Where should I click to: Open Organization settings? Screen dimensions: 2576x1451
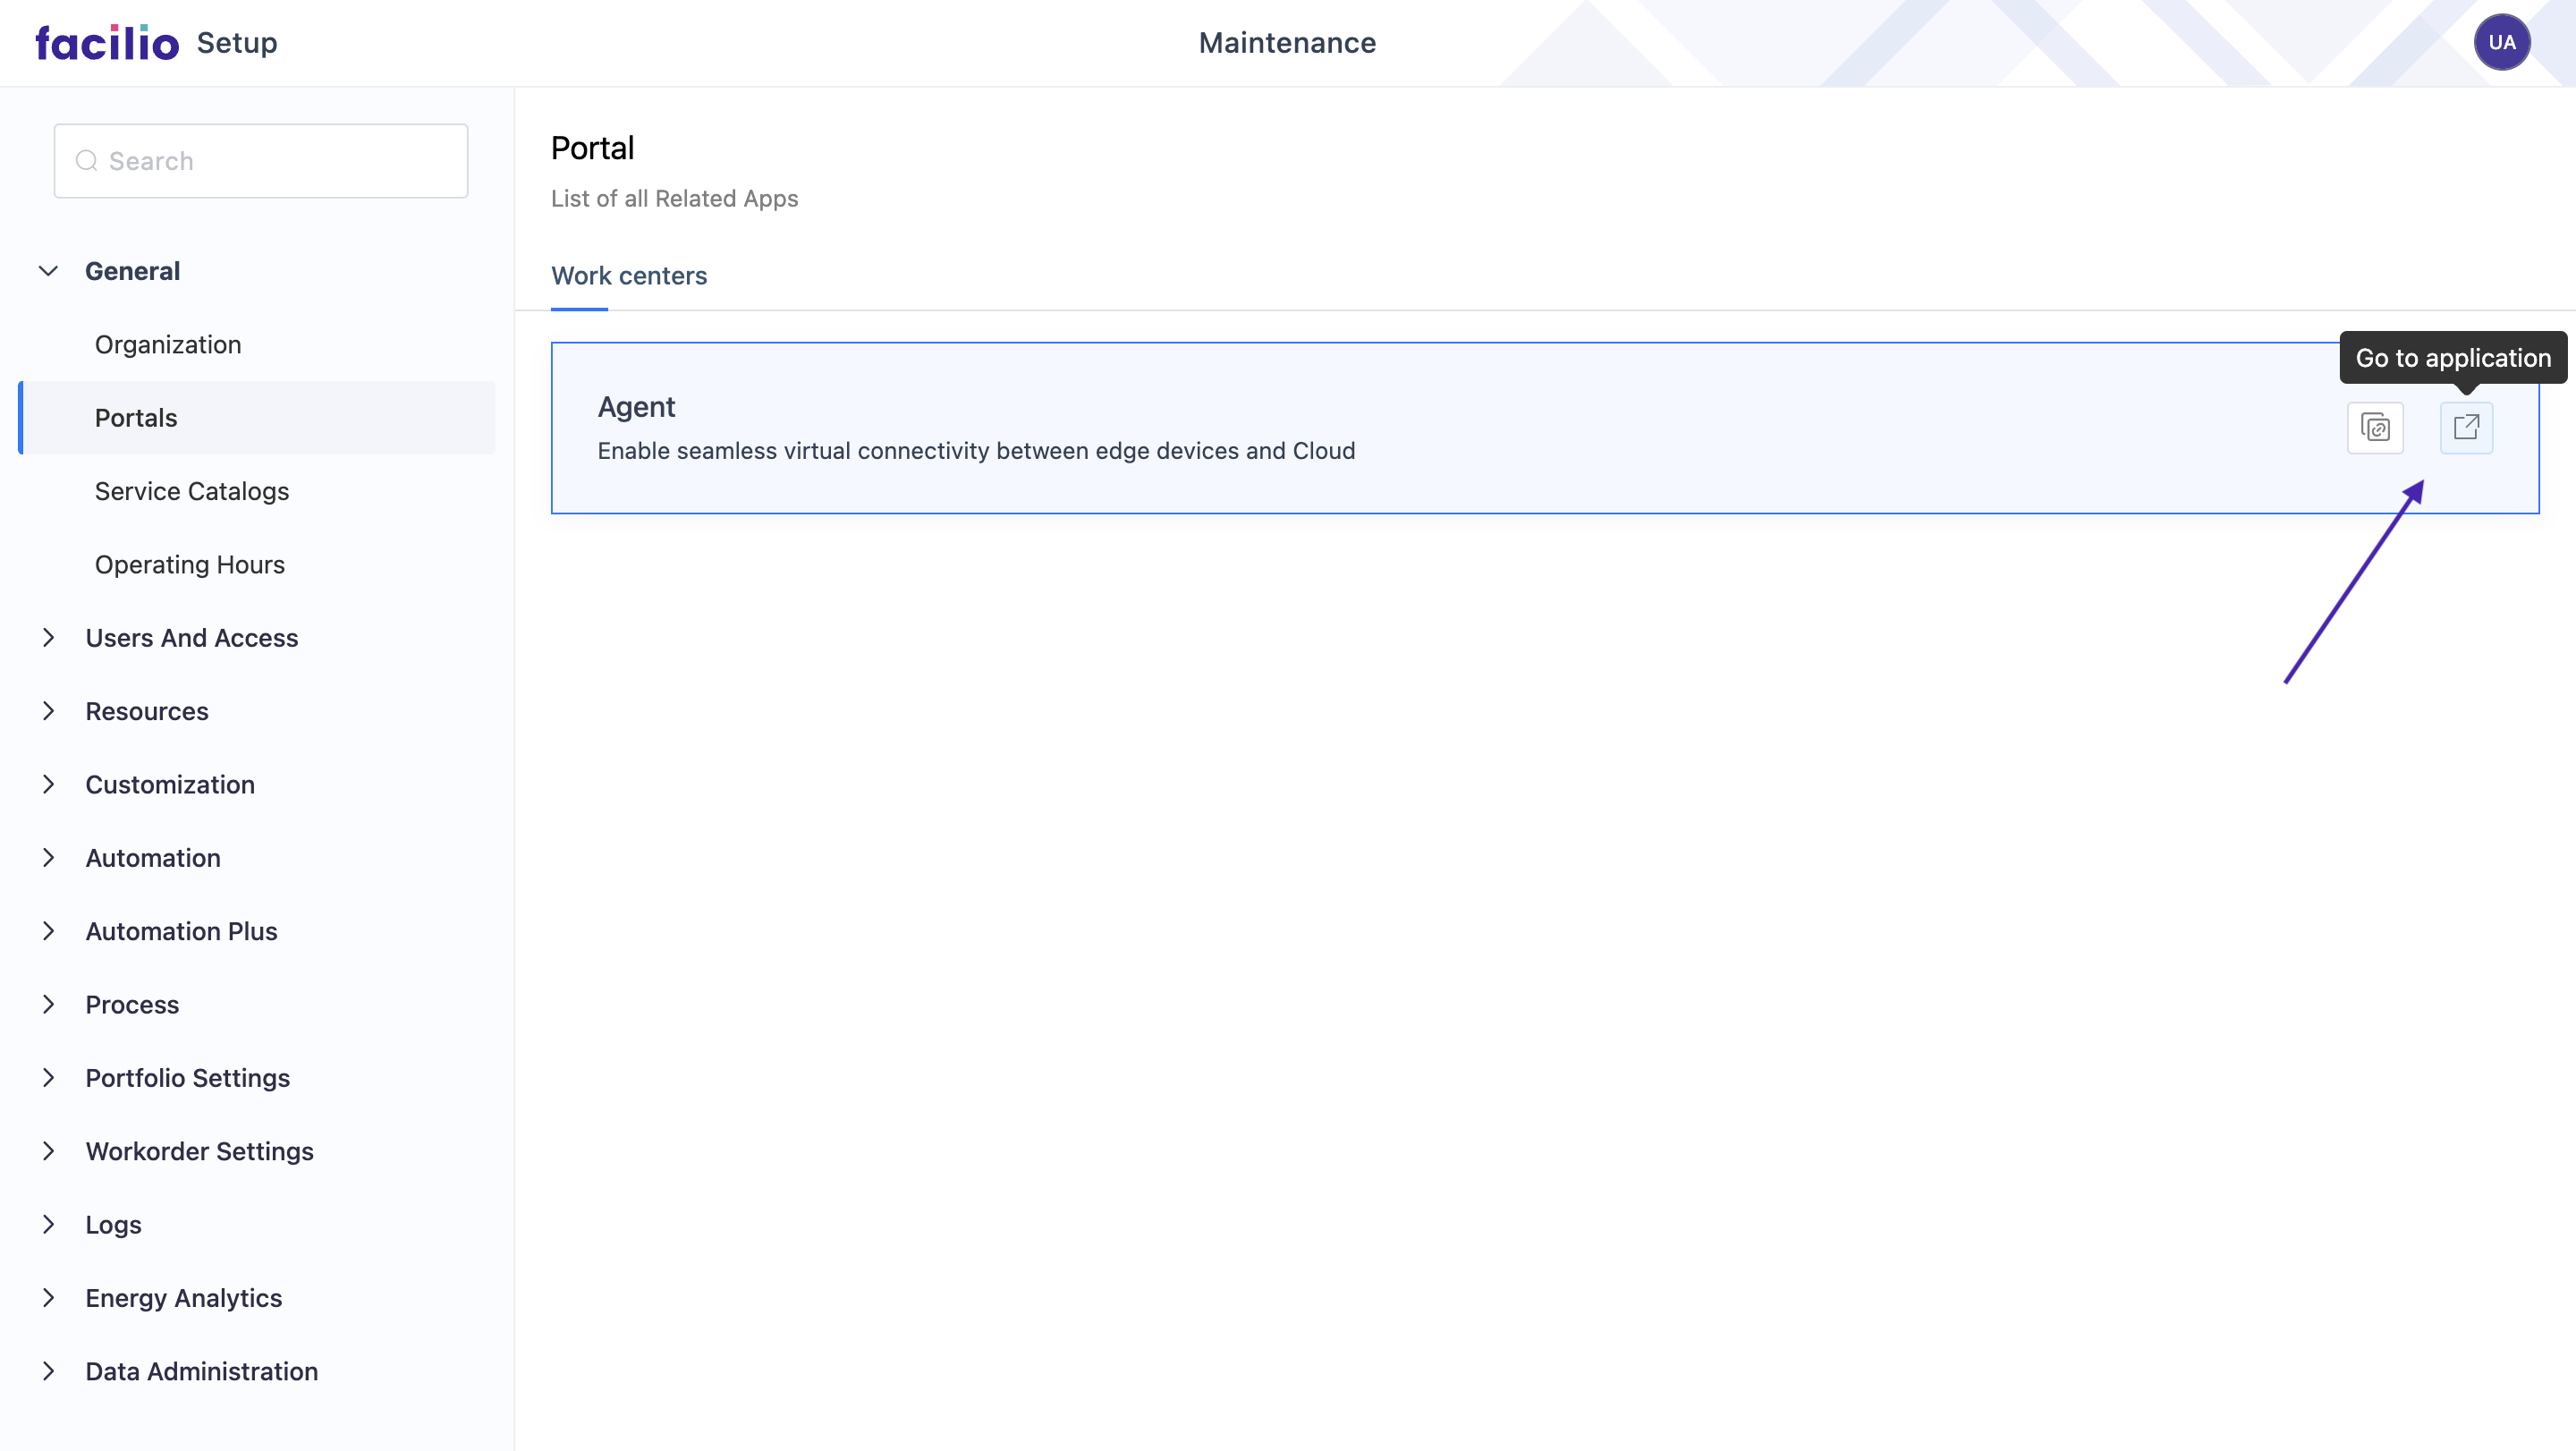[x=168, y=345]
